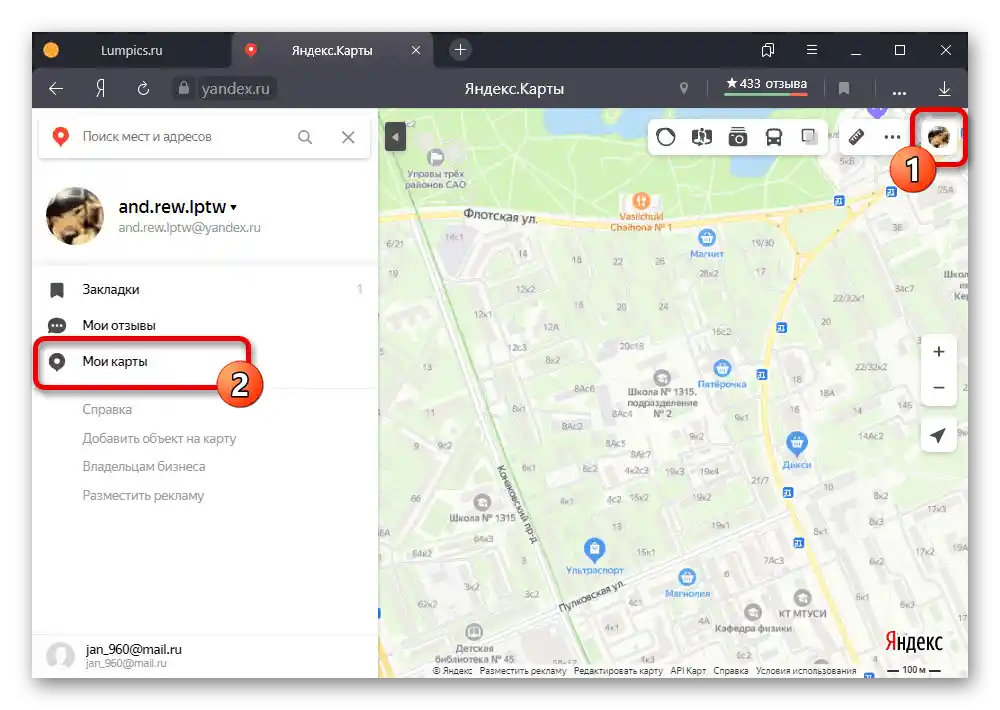Open the downloads arrow icon
Image resolution: width=1000 pixels, height=710 pixels.
[x=945, y=89]
